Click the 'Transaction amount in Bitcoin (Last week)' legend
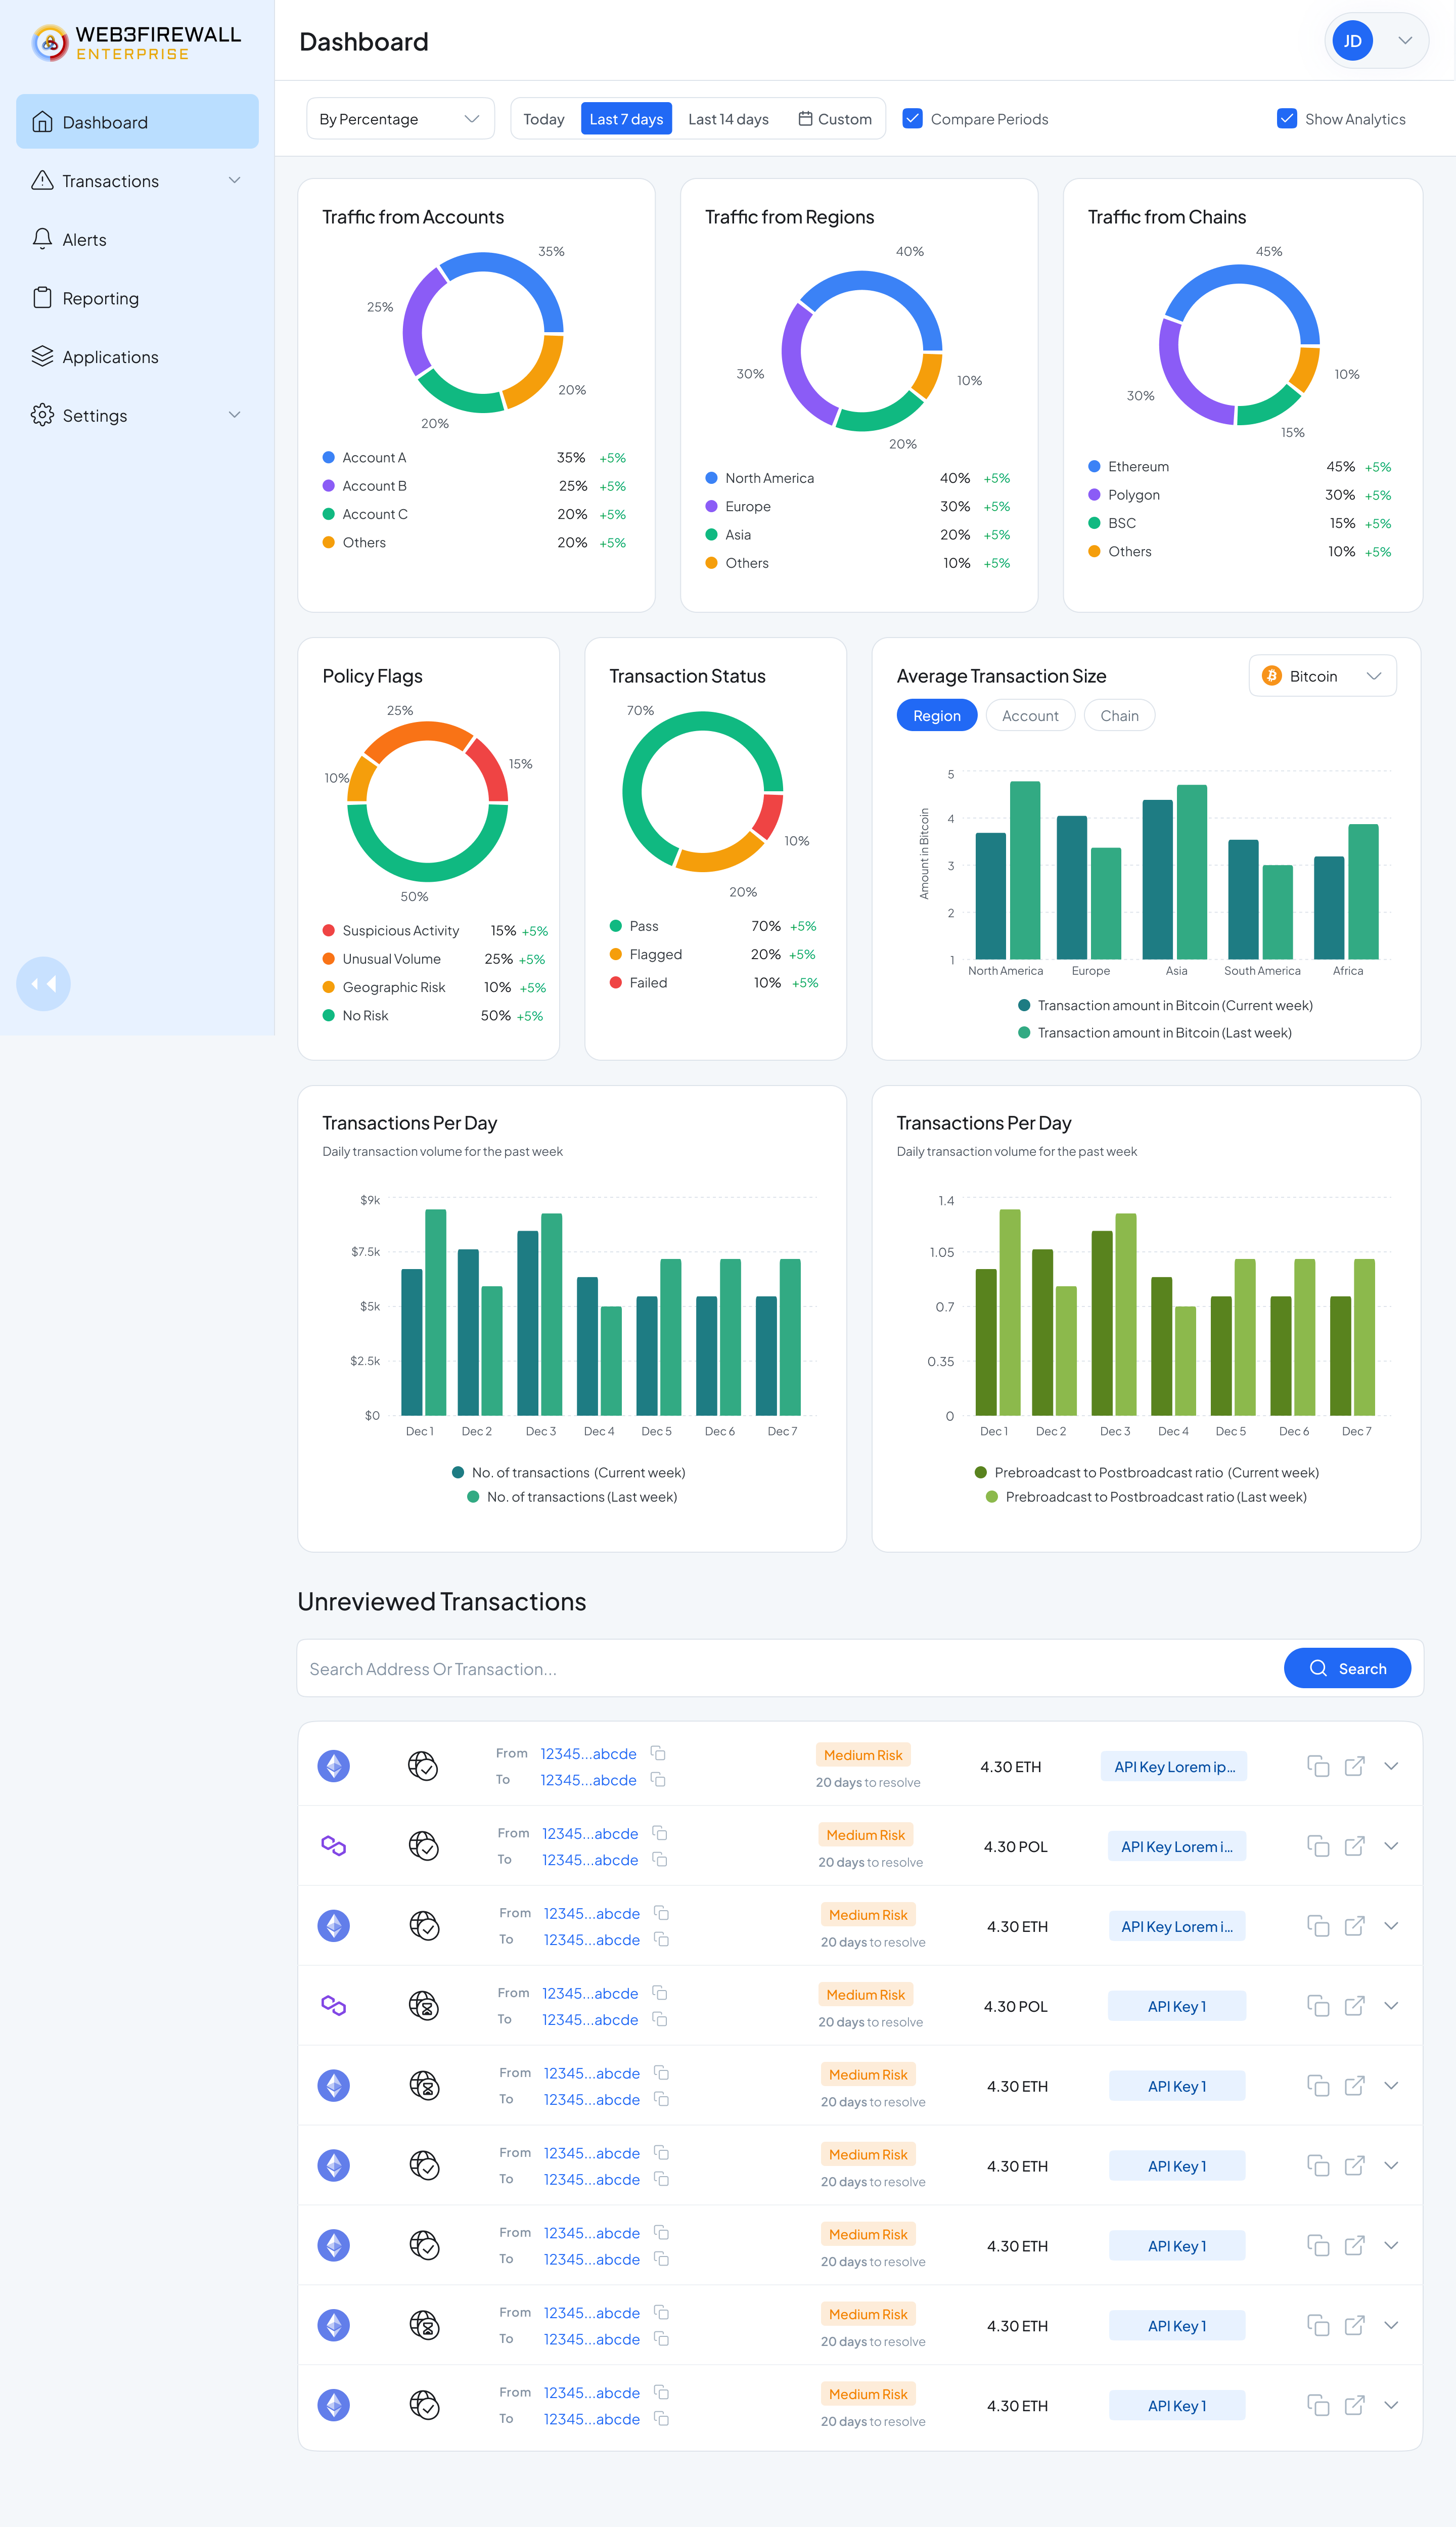This screenshot has height=2527, width=1456. (1155, 1032)
